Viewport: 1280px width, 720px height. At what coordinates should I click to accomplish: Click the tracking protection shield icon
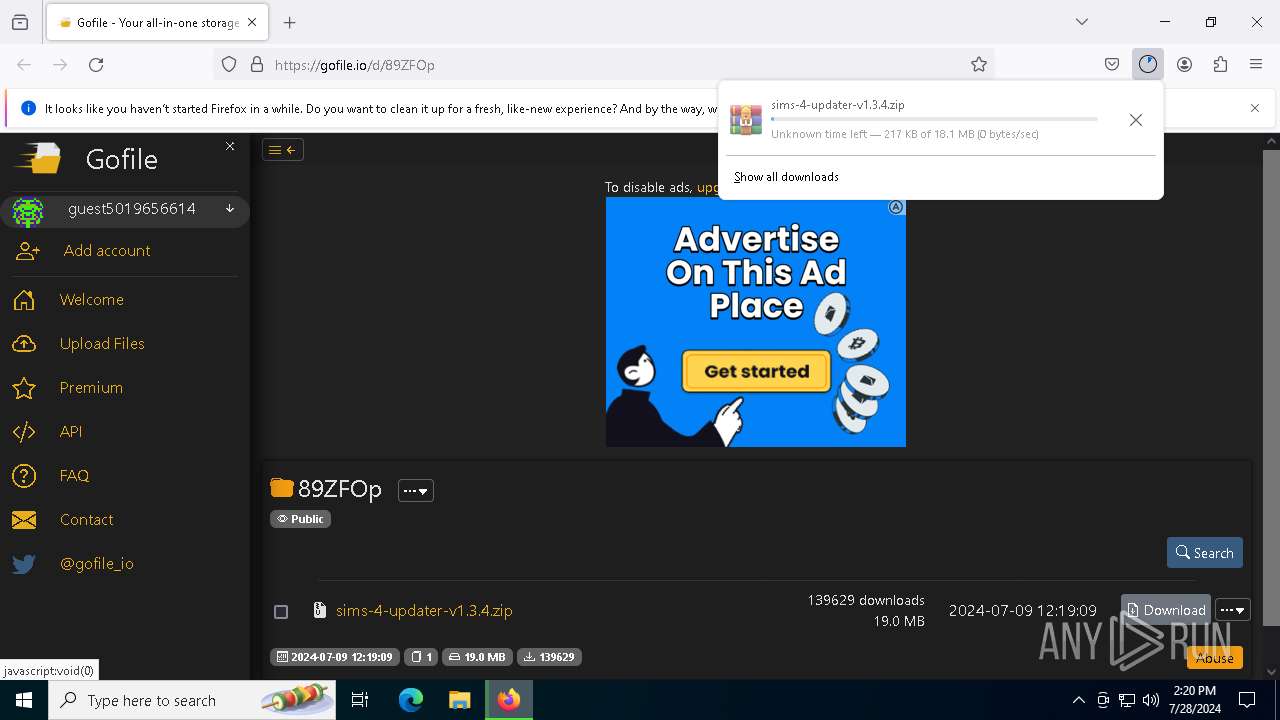point(229,64)
